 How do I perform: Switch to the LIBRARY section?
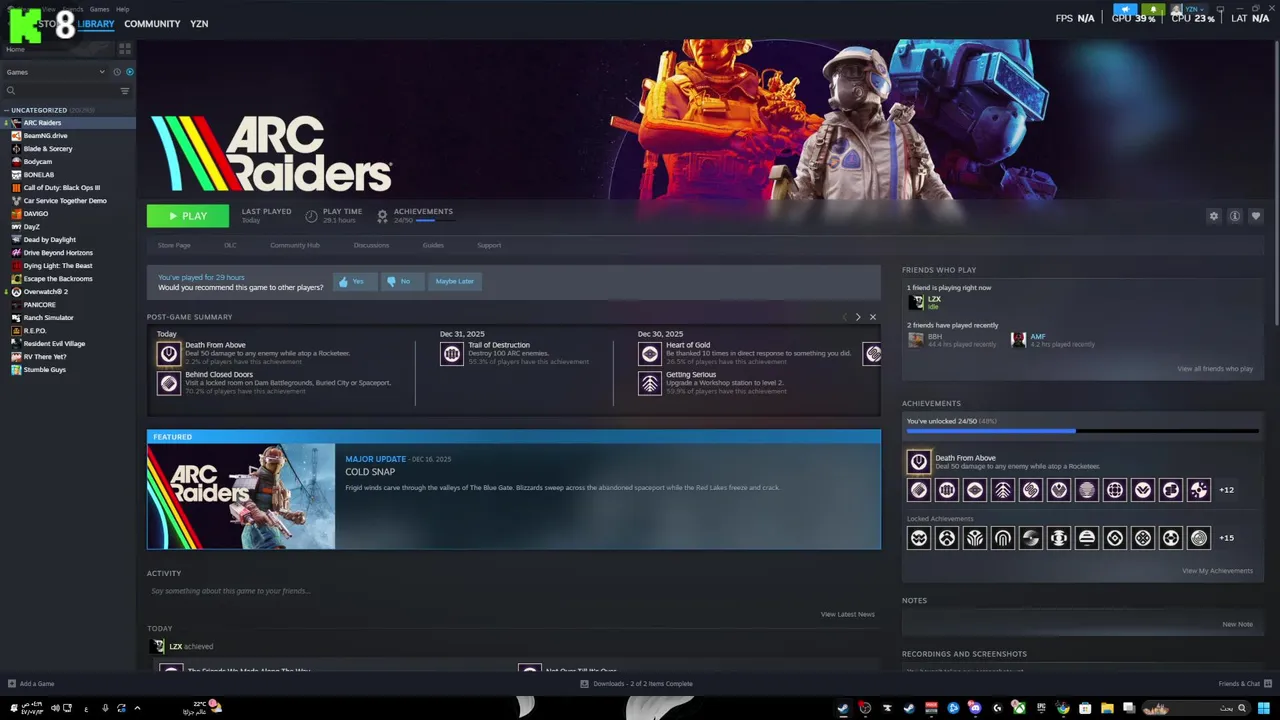pyautogui.click(x=96, y=24)
